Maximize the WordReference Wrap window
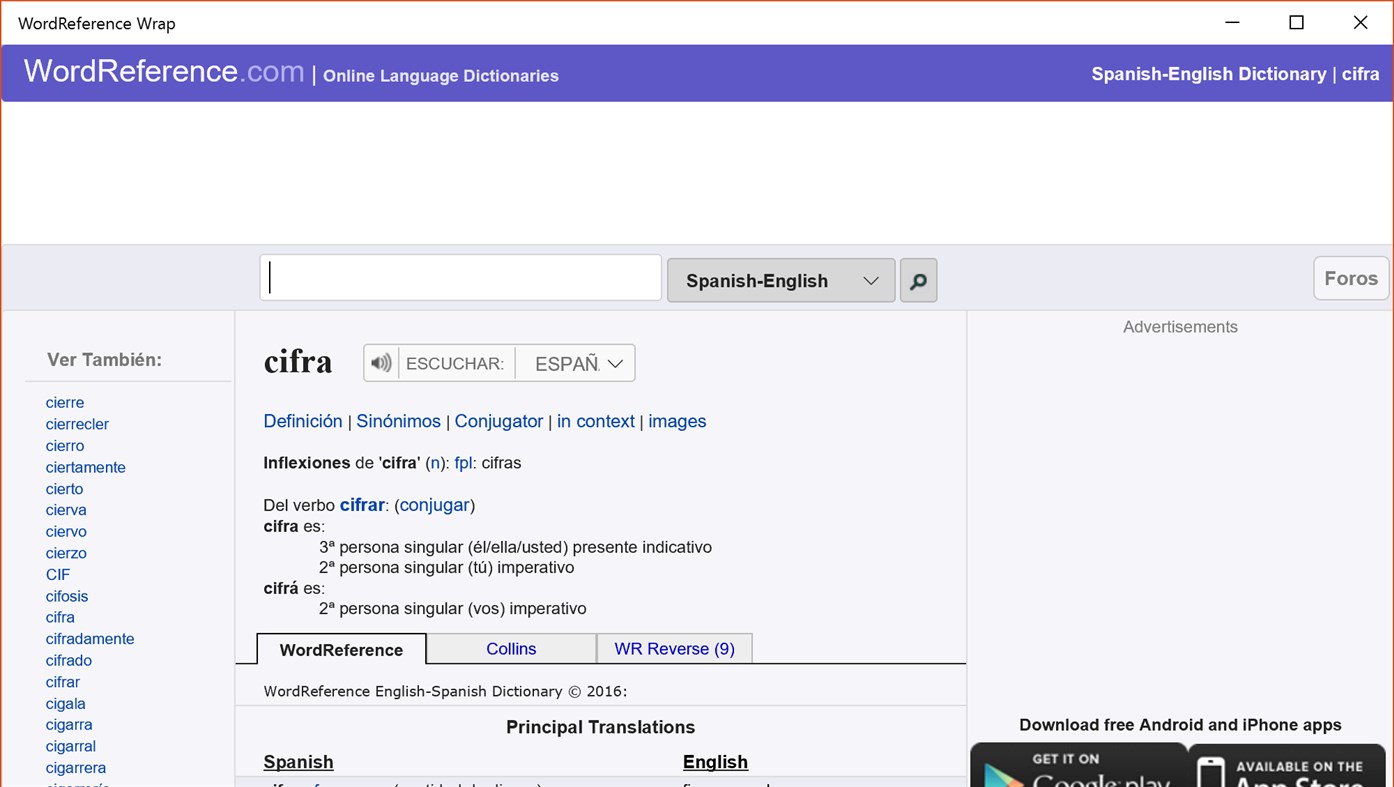Screen dimensions: 1394x787 point(1296,22)
